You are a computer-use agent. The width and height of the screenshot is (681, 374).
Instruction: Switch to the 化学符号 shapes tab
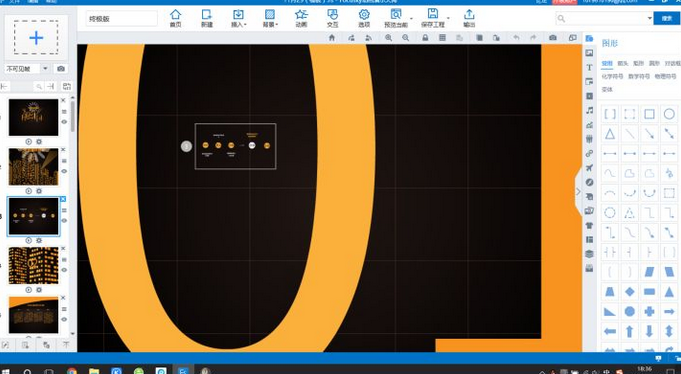click(x=612, y=76)
